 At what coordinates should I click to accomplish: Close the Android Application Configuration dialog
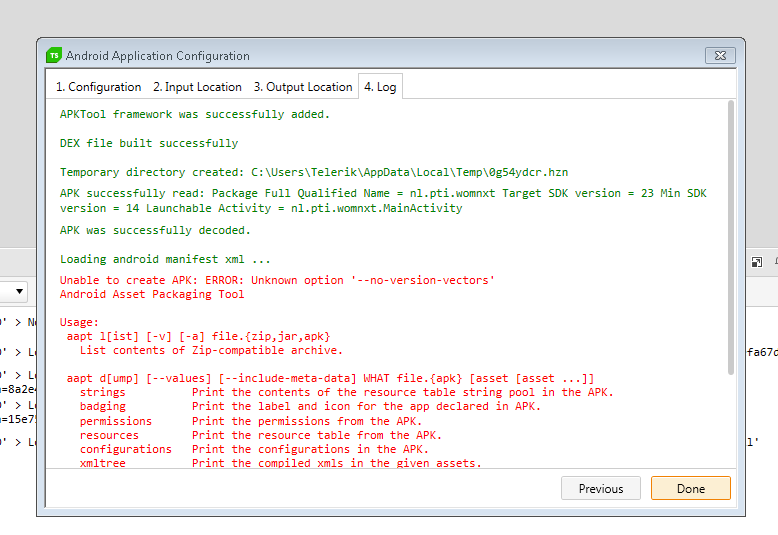[719, 55]
